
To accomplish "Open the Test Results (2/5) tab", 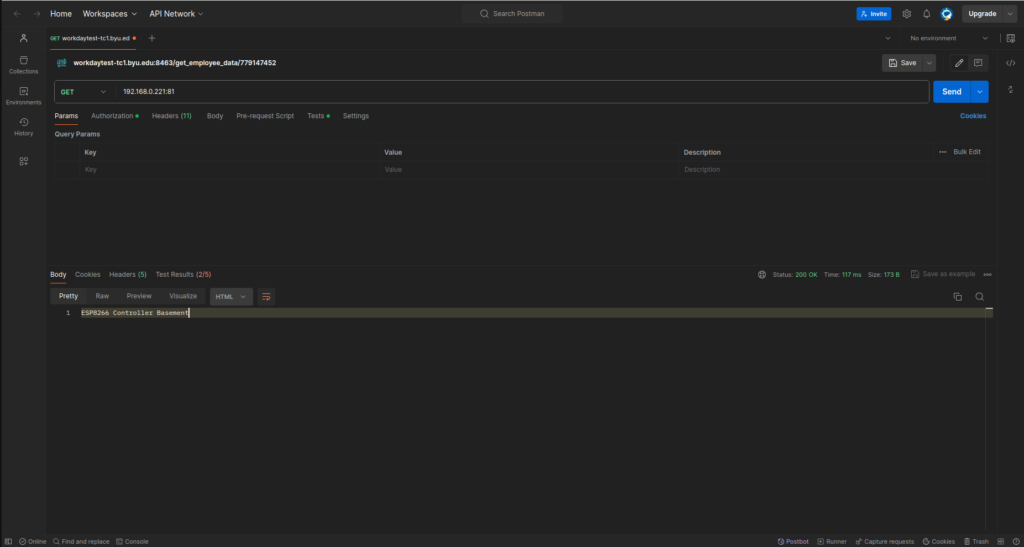I will pos(184,275).
